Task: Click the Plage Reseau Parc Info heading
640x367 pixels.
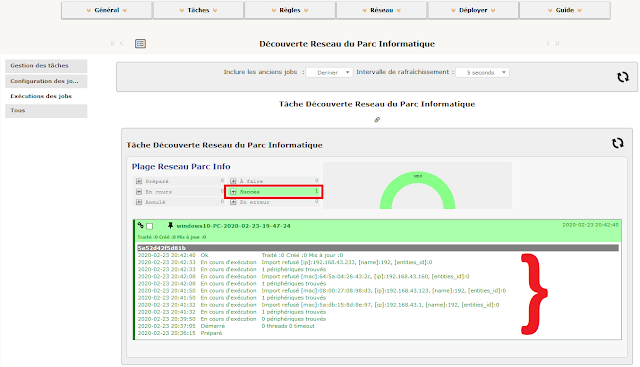Action: tap(181, 167)
